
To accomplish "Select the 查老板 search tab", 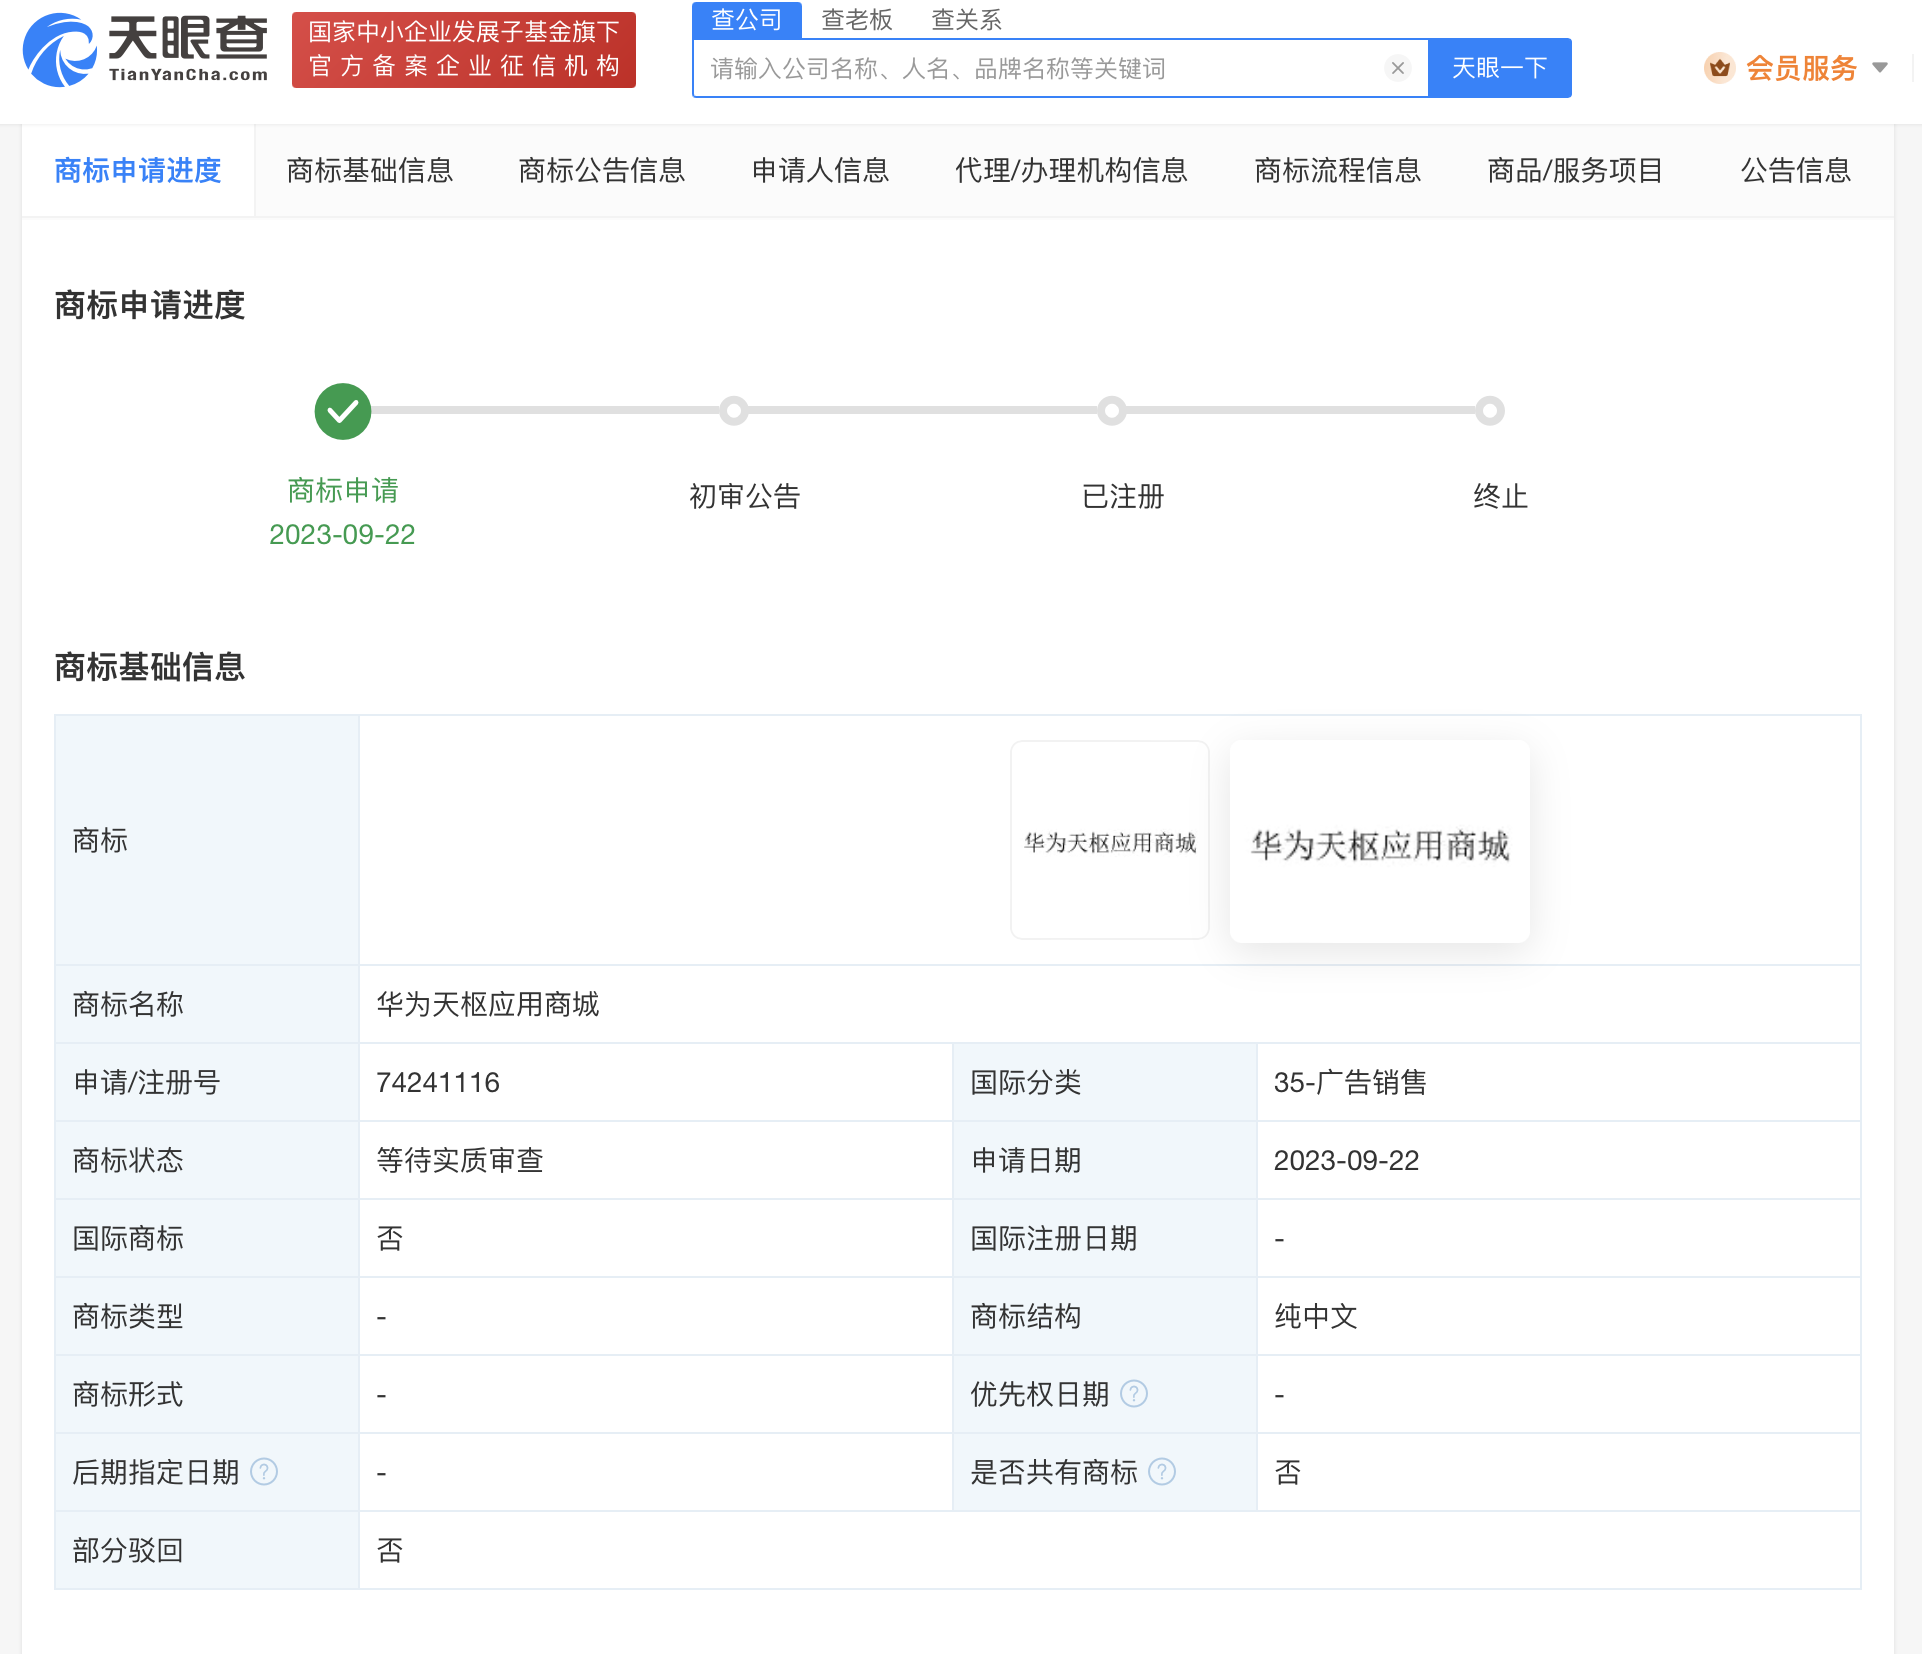I will point(857,20).
